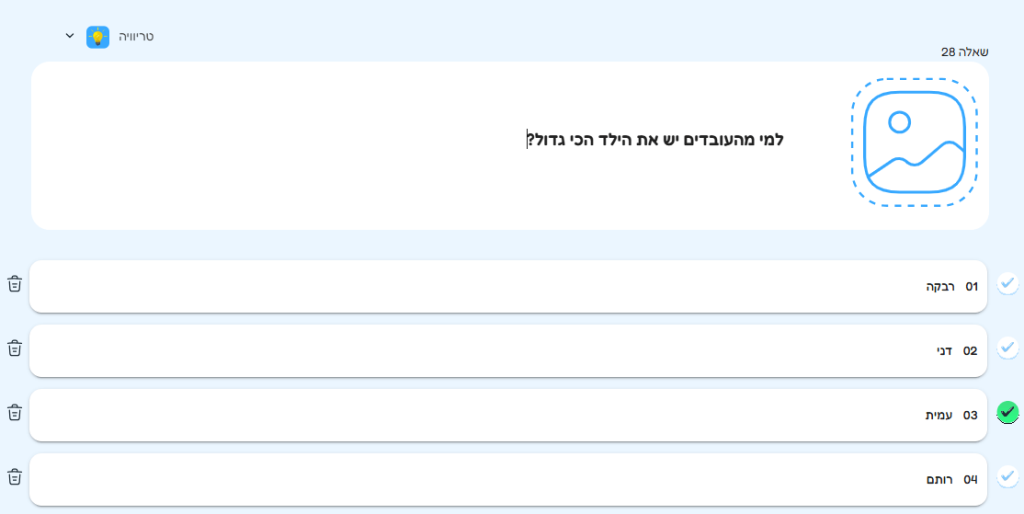
Task: Click the answer number 04
Action: pyautogui.click(x=970, y=480)
